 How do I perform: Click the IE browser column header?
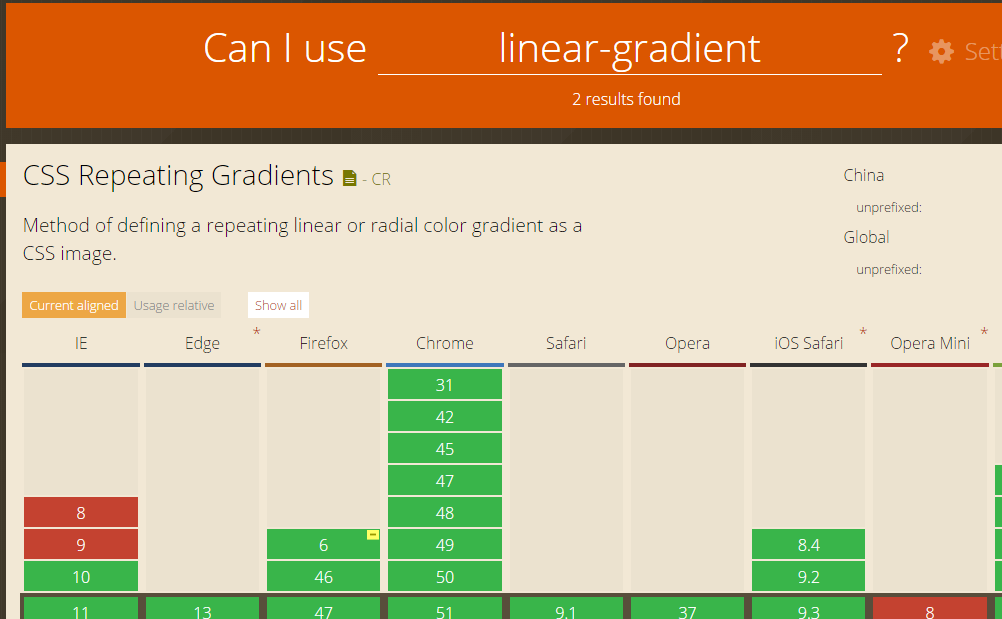pyautogui.click(x=81, y=344)
